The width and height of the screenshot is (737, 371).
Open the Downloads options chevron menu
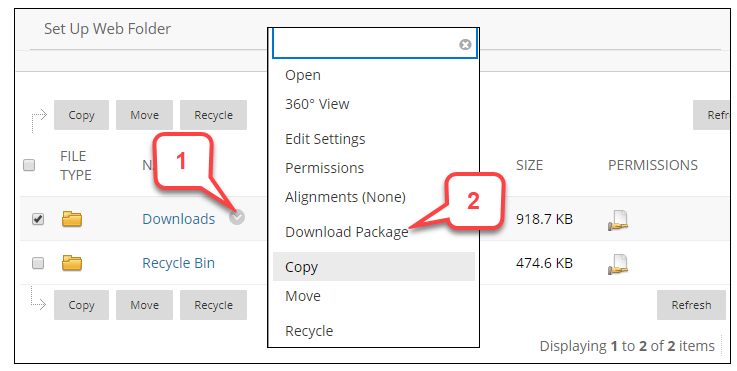(x=237, y=217)
